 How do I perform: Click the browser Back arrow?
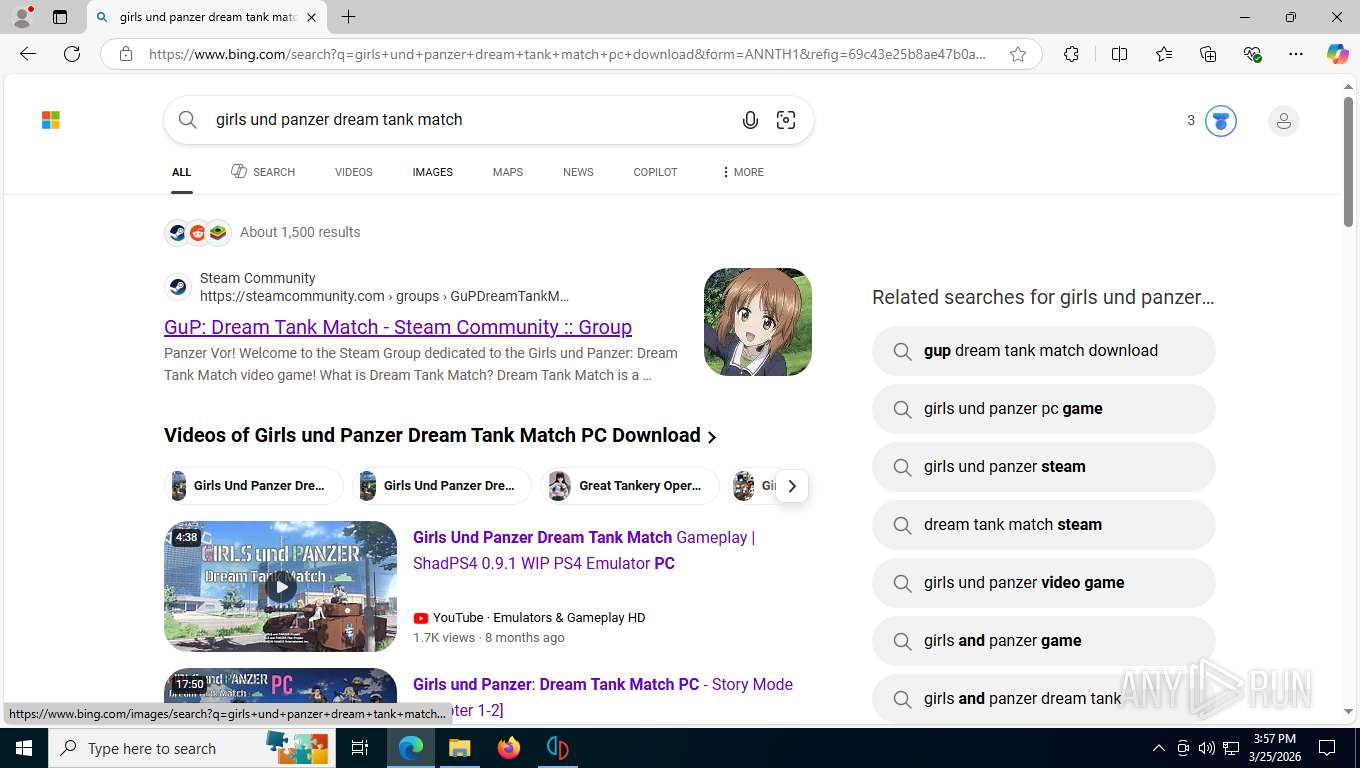coord(28,54)
